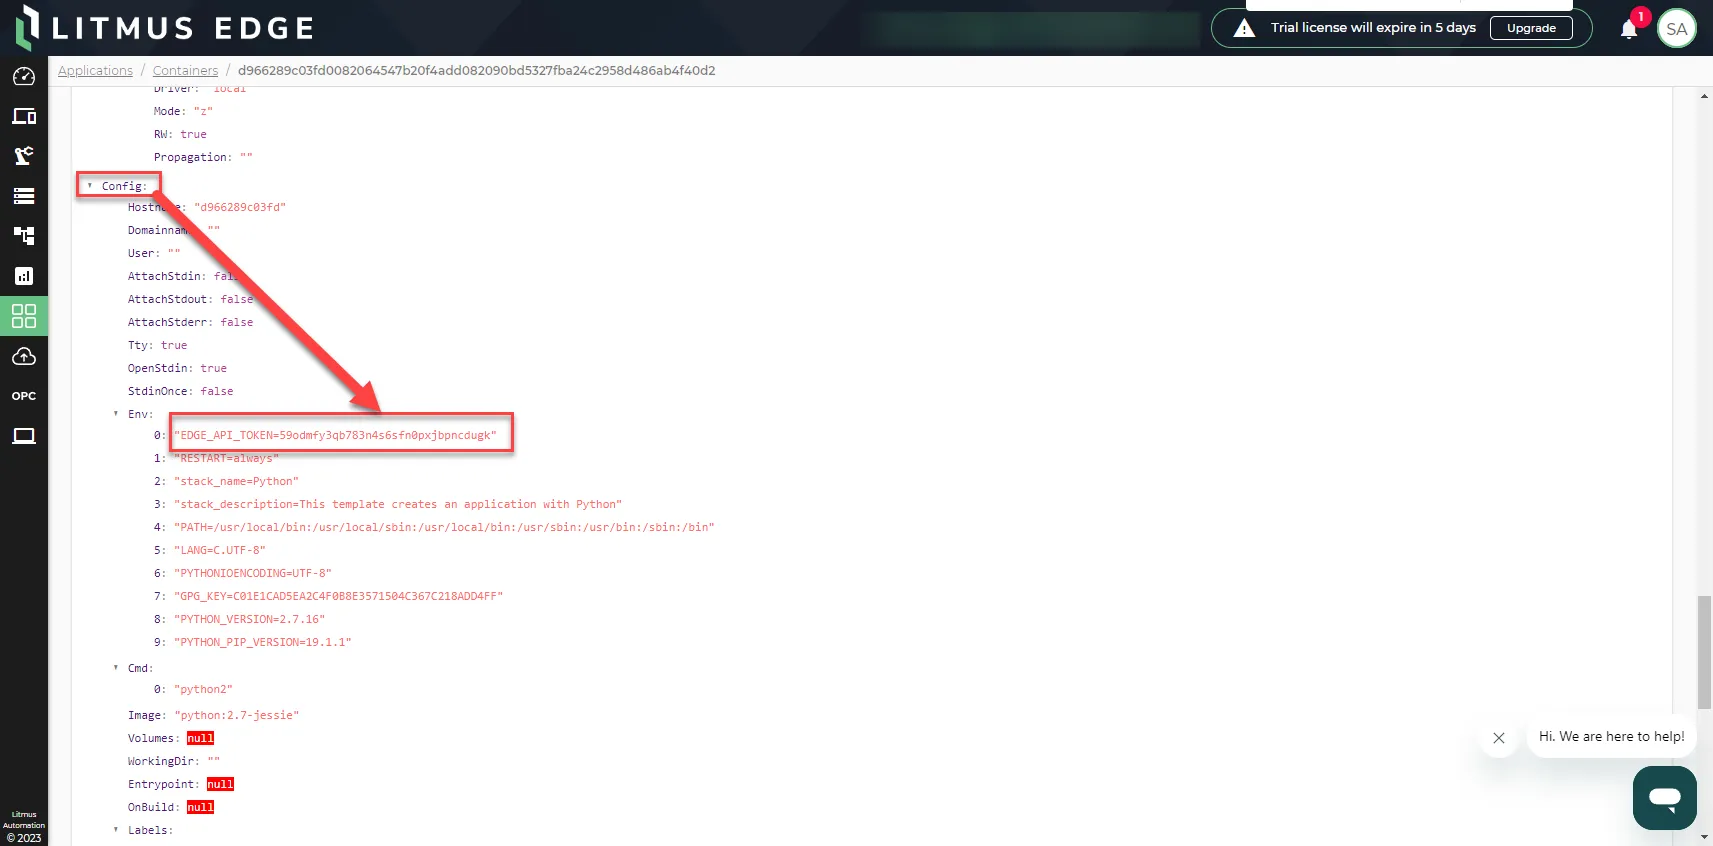The image size is (1713, 846).
Task: Click the Tty true value
Action: 174,346
